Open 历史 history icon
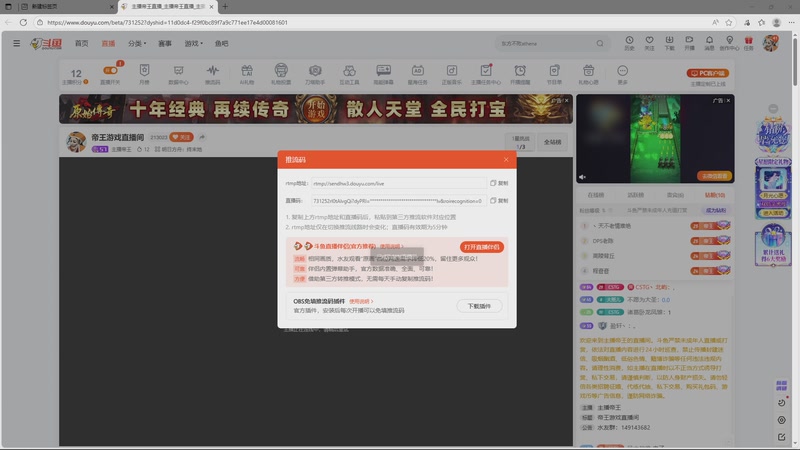 629,43
